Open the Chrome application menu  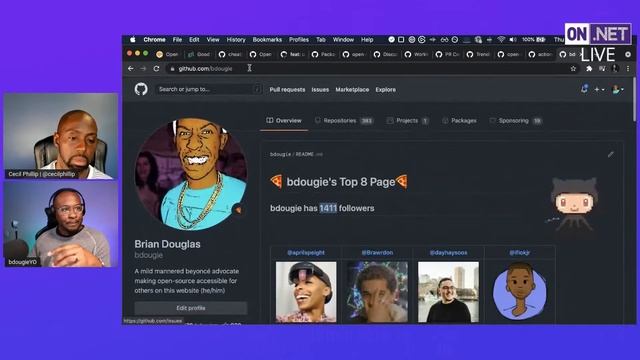pos(154,40)
